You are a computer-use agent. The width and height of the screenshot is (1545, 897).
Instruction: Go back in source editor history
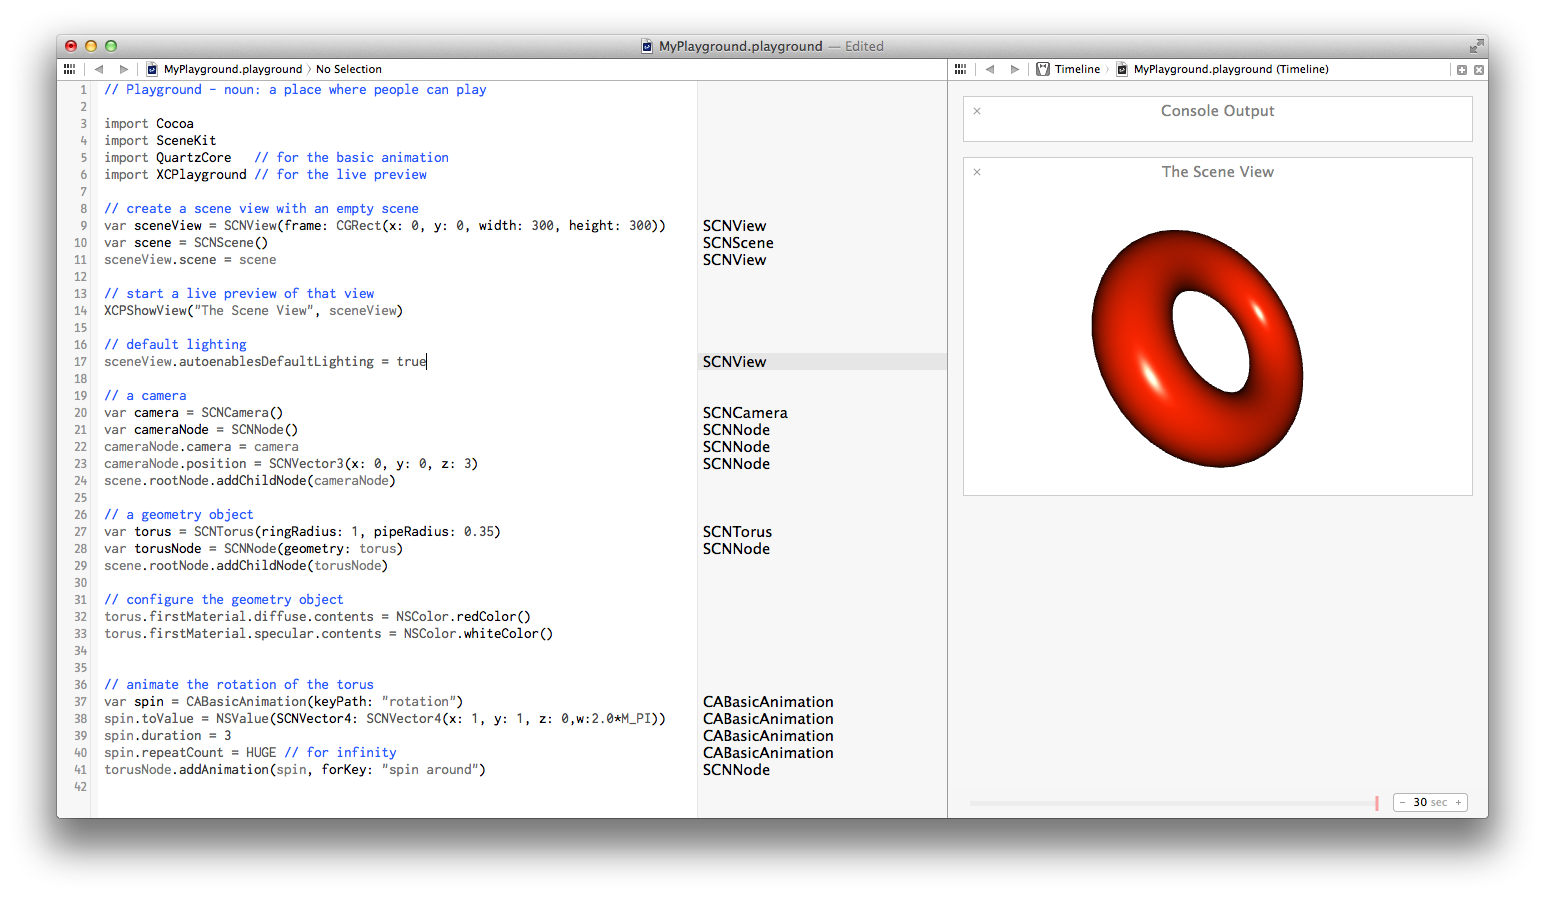click(99, 69)
